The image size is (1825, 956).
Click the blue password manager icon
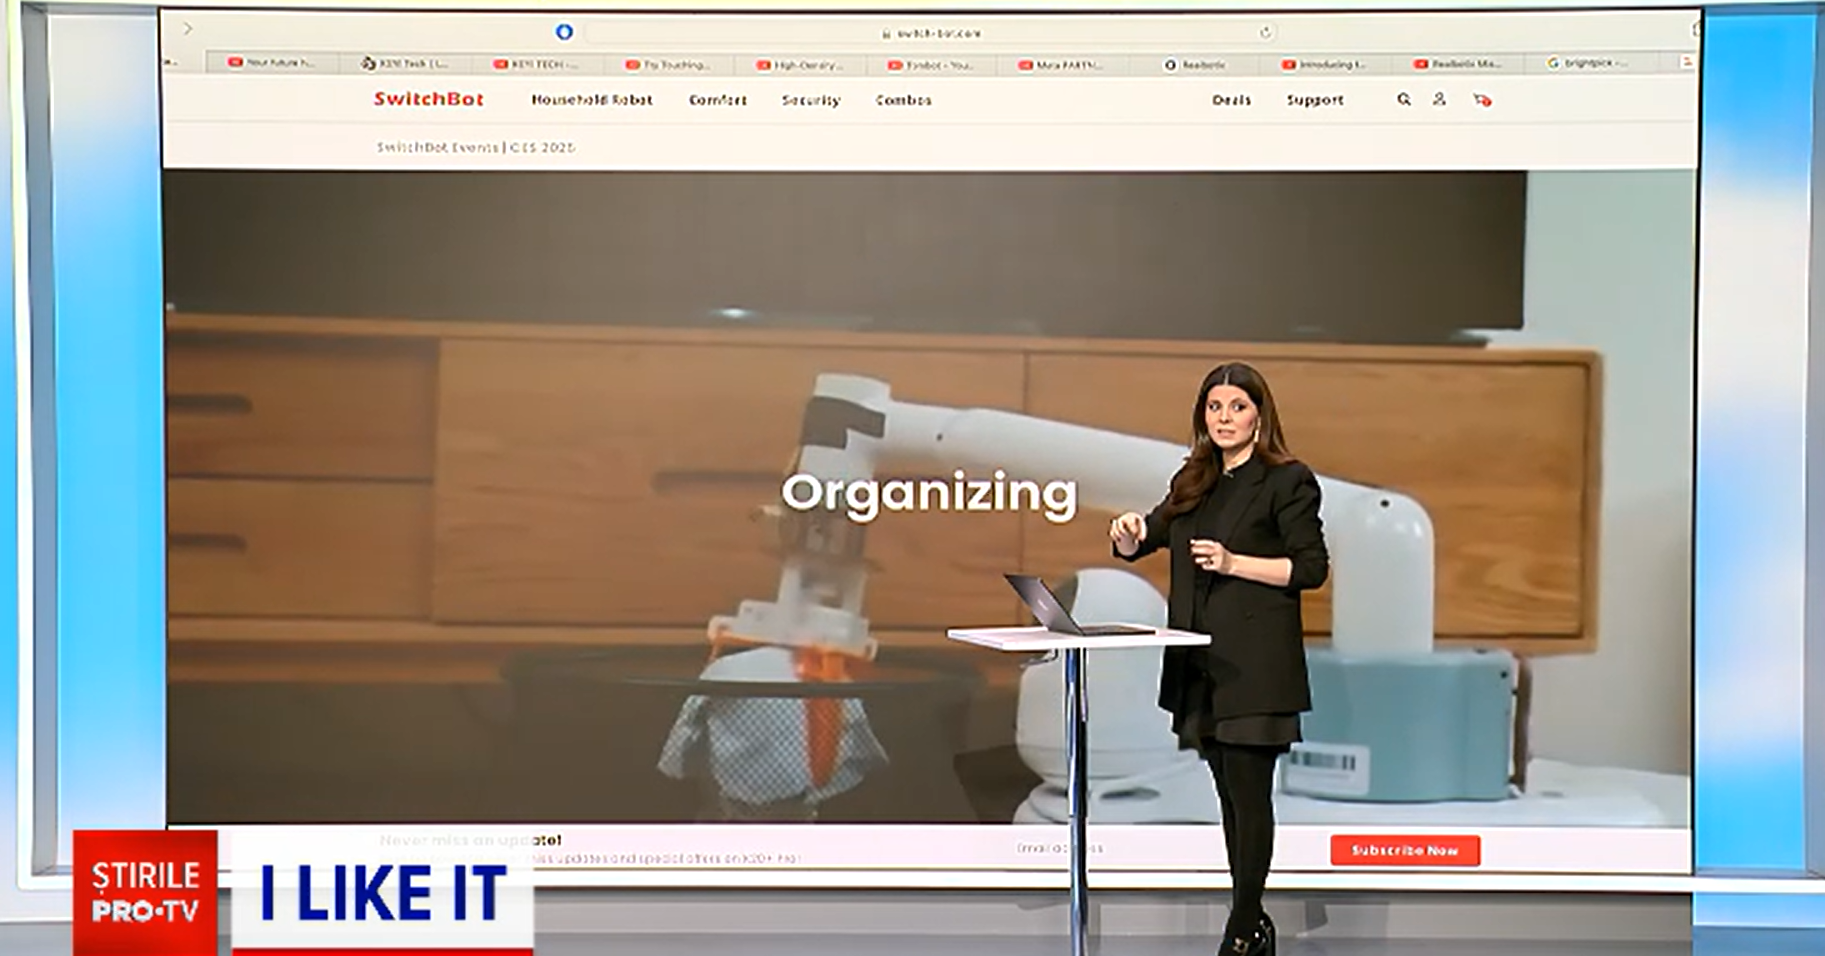tap(564, 32)
